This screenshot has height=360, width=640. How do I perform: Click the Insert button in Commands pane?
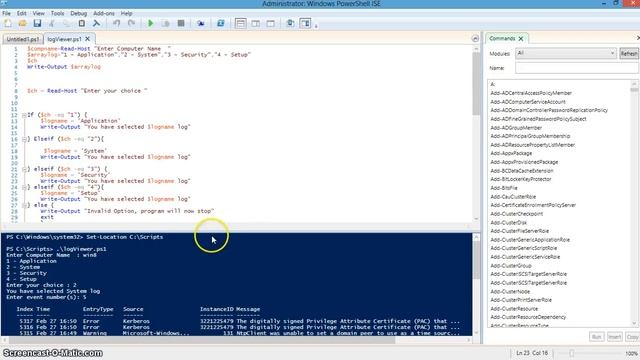[x=614, y=337]
